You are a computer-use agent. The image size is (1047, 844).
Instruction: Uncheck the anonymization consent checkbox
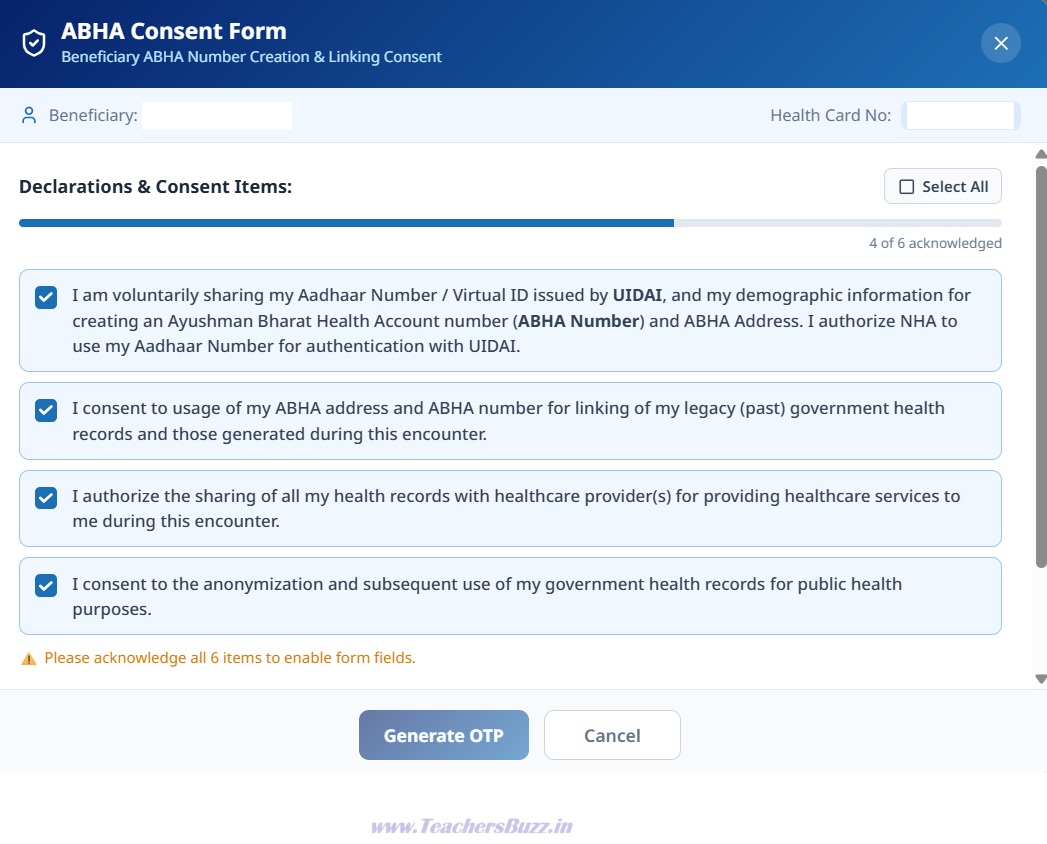click(x=46, y=586)
